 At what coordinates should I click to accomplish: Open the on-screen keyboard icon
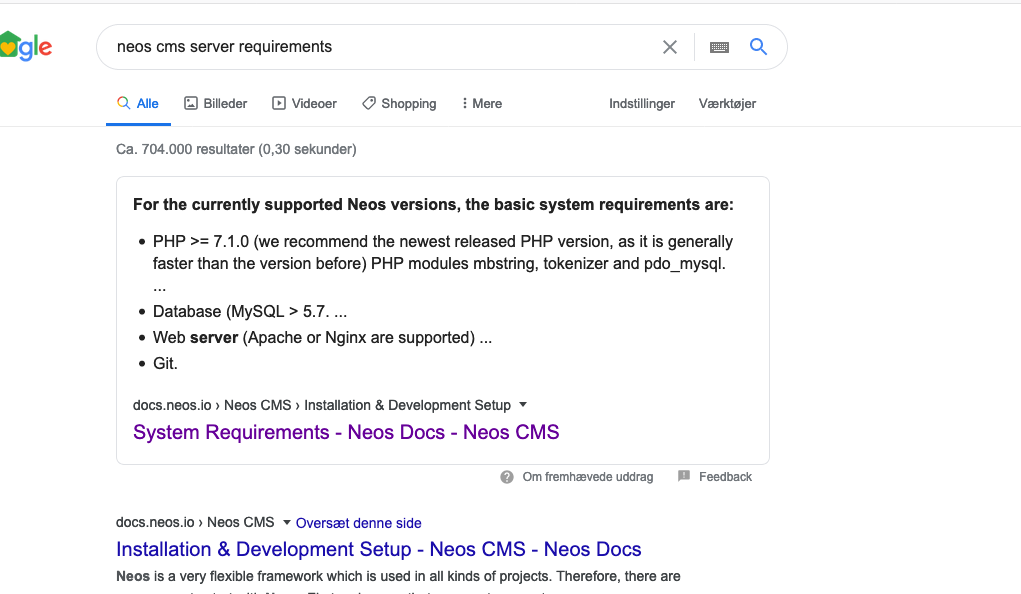(x=719, y=47)
